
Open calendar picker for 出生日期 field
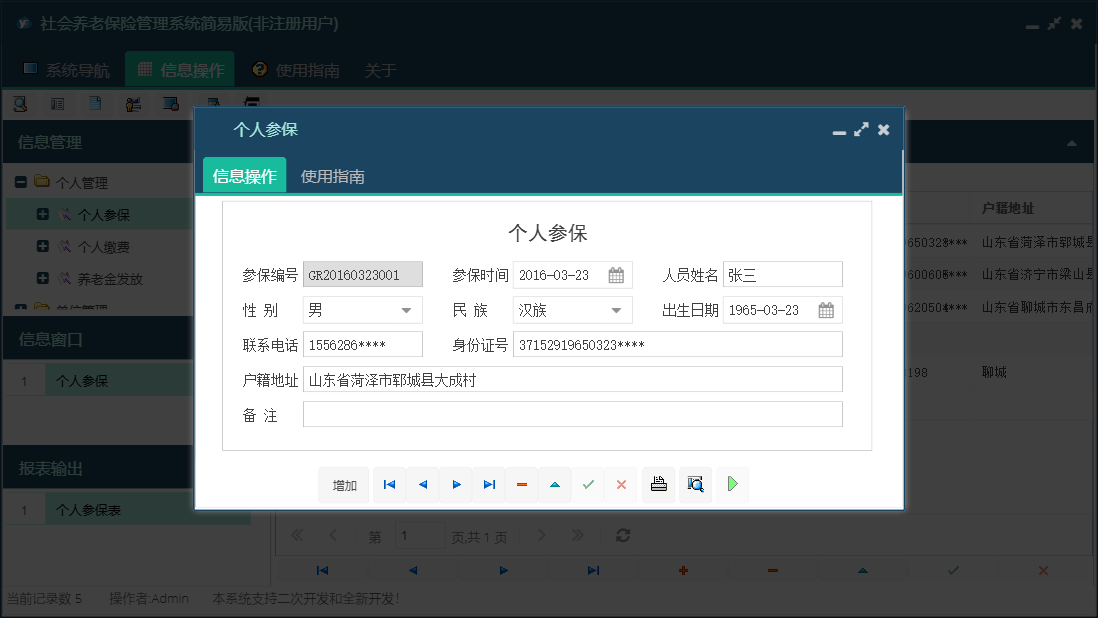pyautogui.click(x=826, y=310)
